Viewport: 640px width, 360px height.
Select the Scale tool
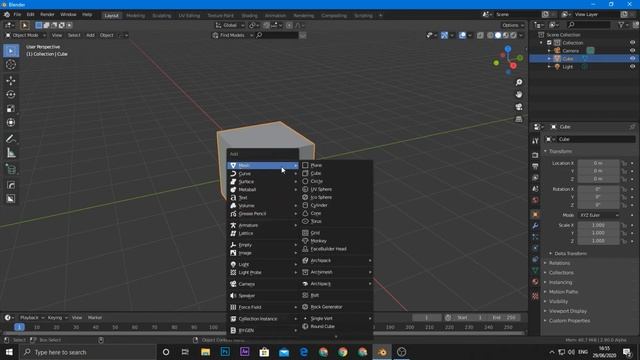click(x=11, y=108)
